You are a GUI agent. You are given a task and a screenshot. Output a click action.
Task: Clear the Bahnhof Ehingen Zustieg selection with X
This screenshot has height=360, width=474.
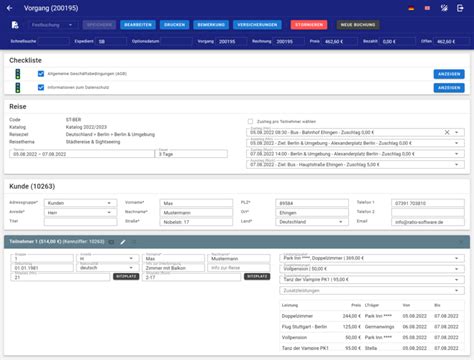click(x=447, y=132)
